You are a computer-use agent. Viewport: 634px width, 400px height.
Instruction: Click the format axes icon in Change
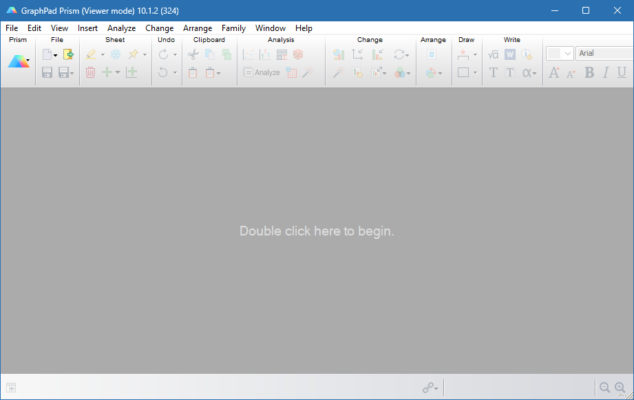[357, 54]
